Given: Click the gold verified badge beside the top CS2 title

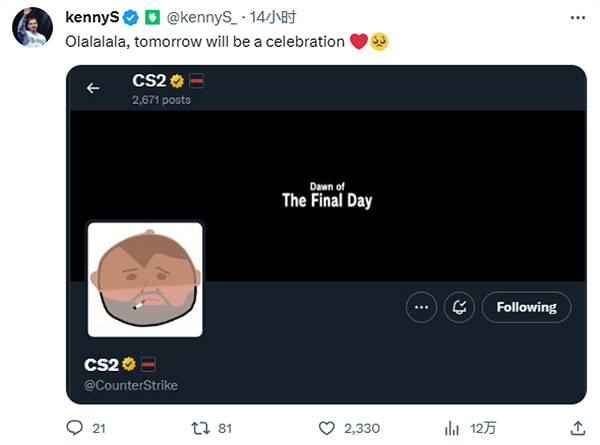Looking at the screenshot, I should [176, 80].
